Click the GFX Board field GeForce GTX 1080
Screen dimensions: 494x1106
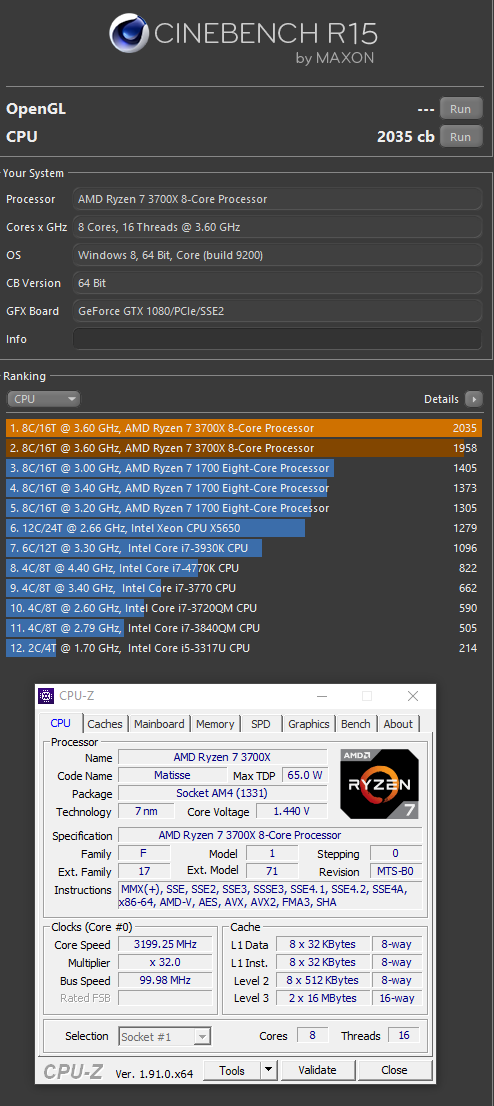click(278, 311)
